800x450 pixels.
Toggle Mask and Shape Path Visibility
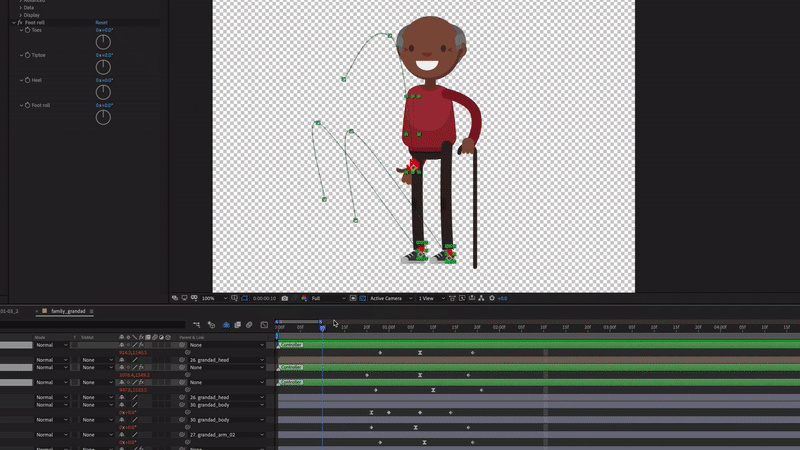pyautogui.click(x=244, y=298)
